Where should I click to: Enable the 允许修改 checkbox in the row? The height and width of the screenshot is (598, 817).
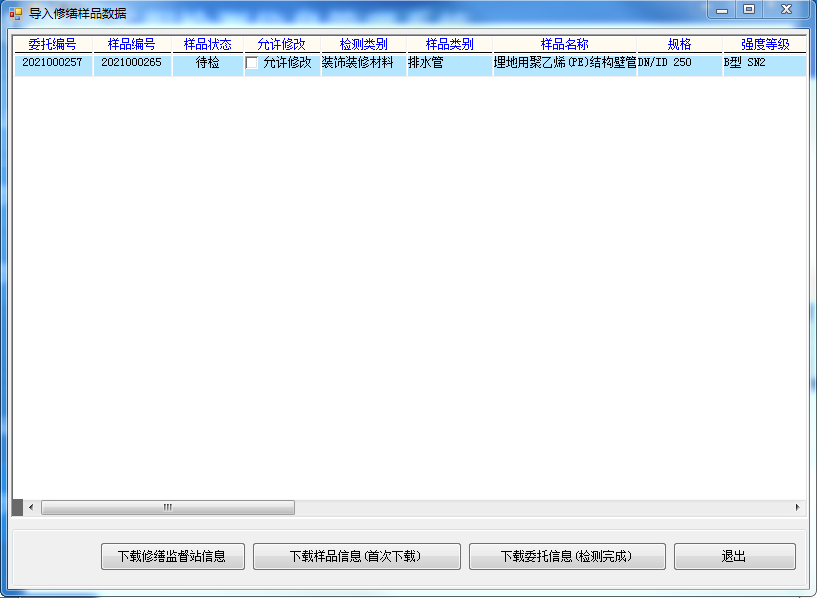click(252, 63)
